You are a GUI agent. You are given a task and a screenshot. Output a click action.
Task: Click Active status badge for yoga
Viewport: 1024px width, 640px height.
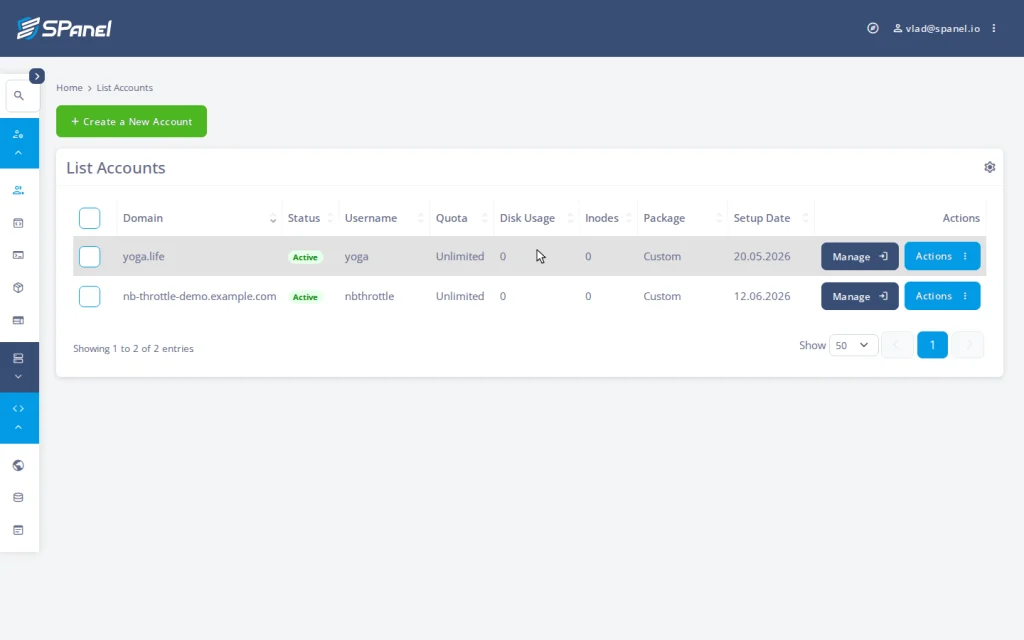point(305,257)
